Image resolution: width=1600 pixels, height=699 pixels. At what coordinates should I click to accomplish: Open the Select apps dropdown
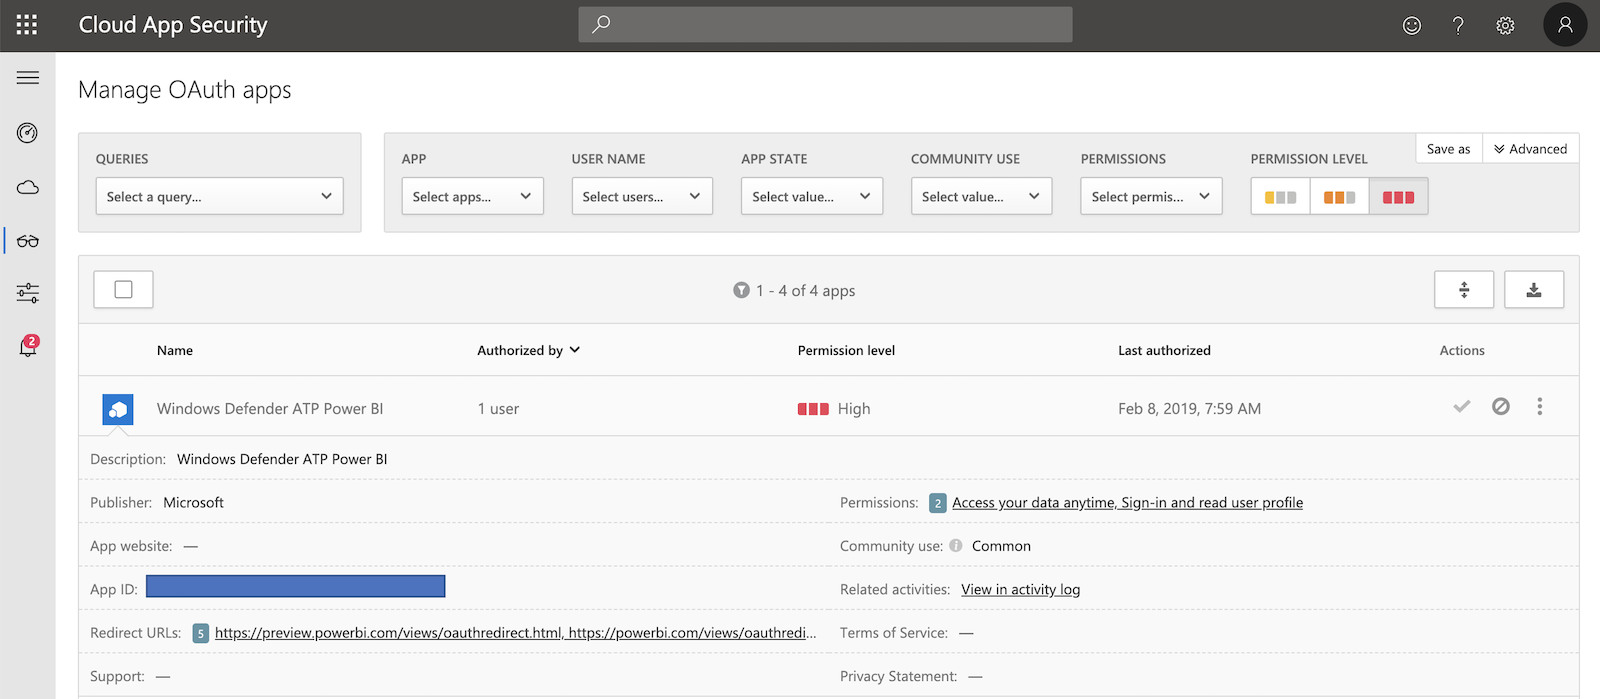click(472, 196)
